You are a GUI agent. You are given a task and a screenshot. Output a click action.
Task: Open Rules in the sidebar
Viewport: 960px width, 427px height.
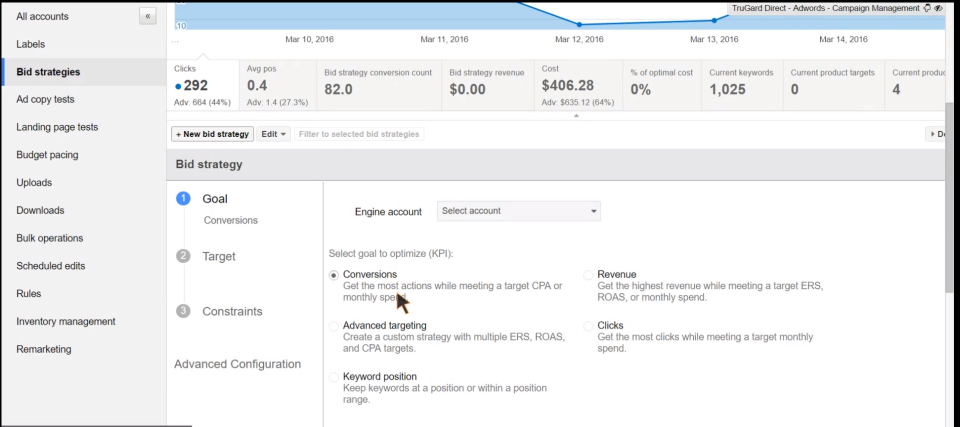[29, 293]
